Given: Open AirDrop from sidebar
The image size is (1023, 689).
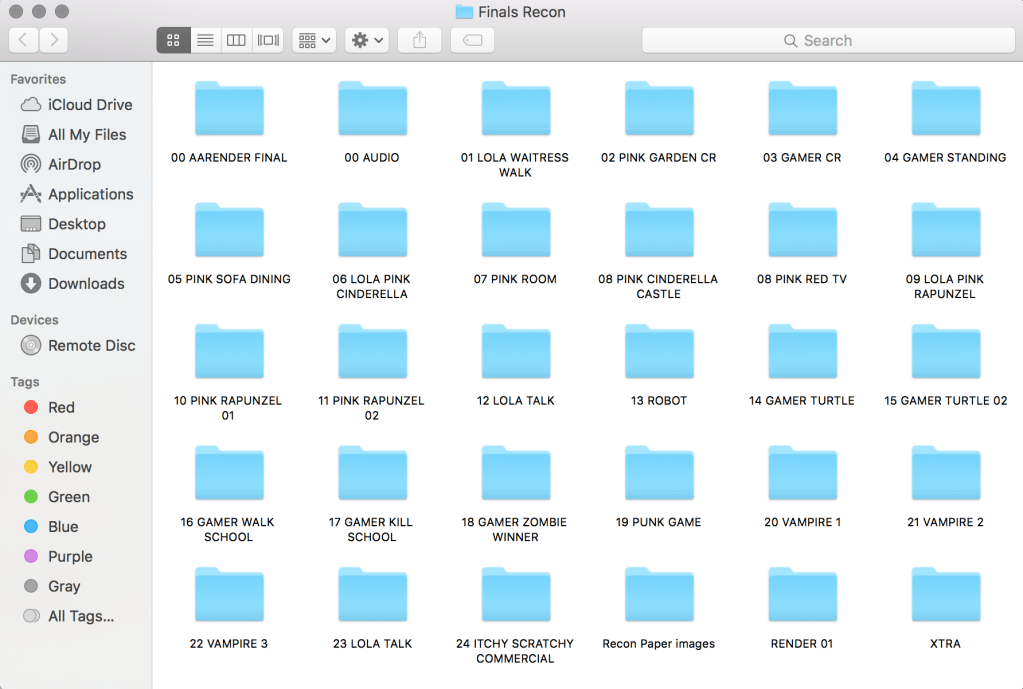Looking at the screenshot, I should [74, 164].
